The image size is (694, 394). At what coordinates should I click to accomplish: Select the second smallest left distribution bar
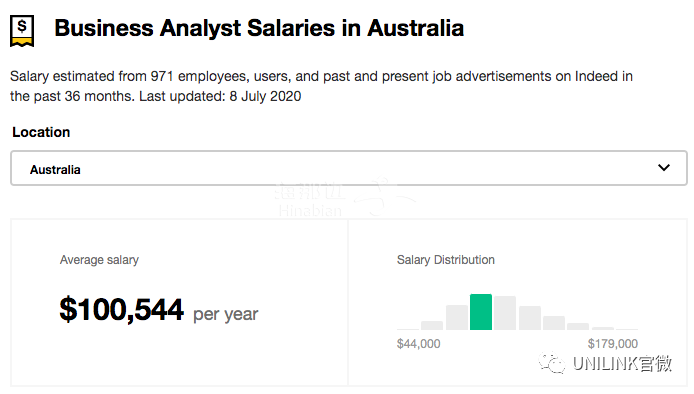432,325
